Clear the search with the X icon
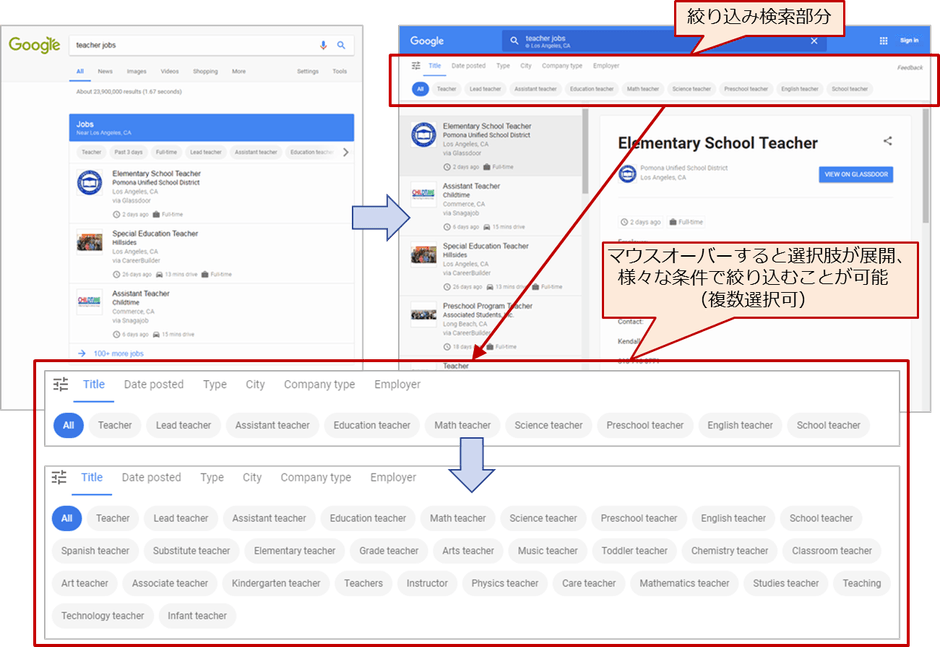Viewport: 940px width, 647px height. (814, 40)
